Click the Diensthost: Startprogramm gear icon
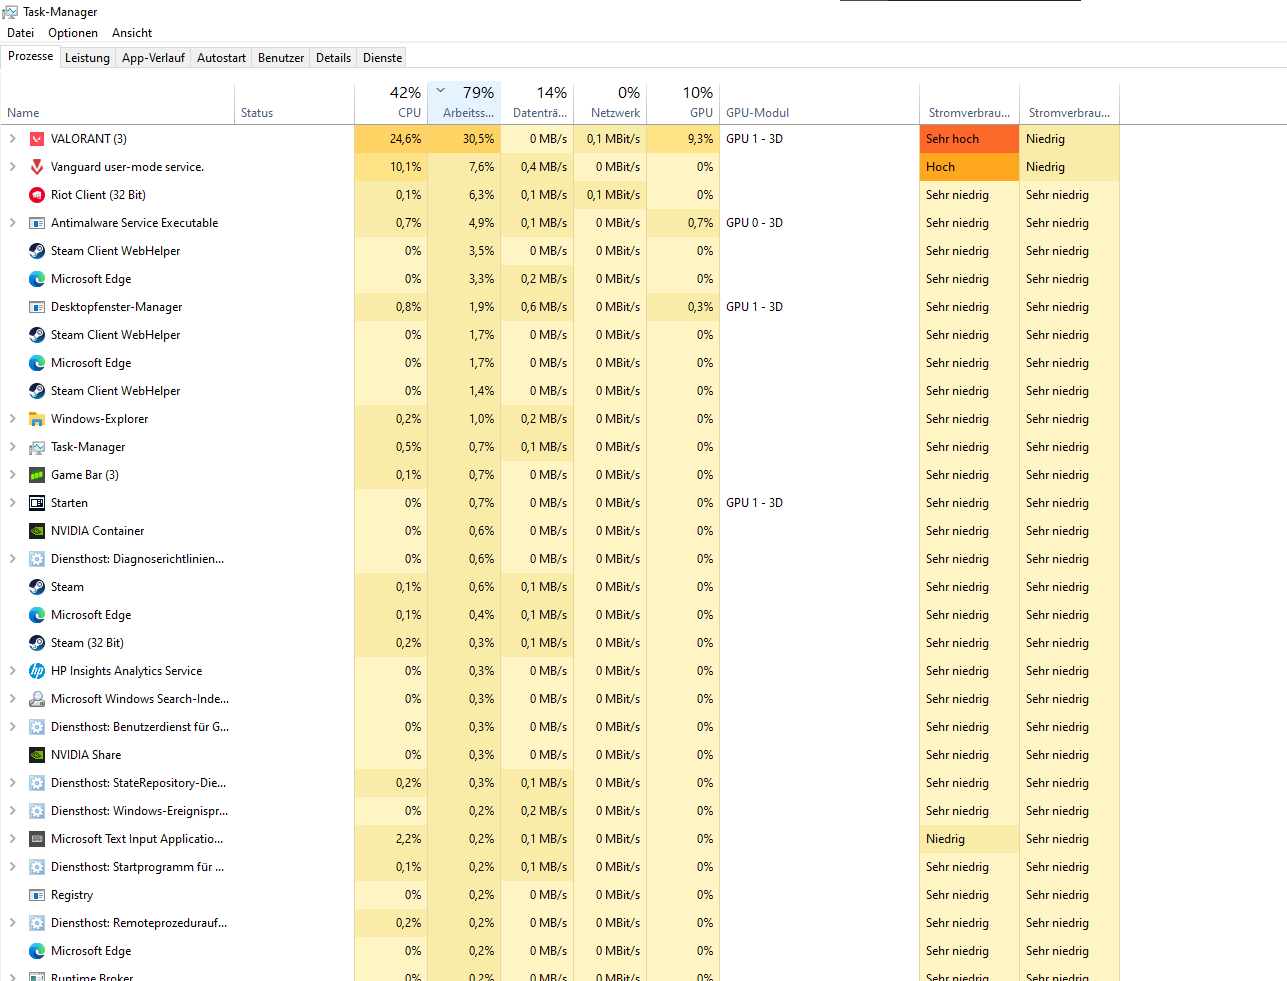 click(x=37, y=867)
